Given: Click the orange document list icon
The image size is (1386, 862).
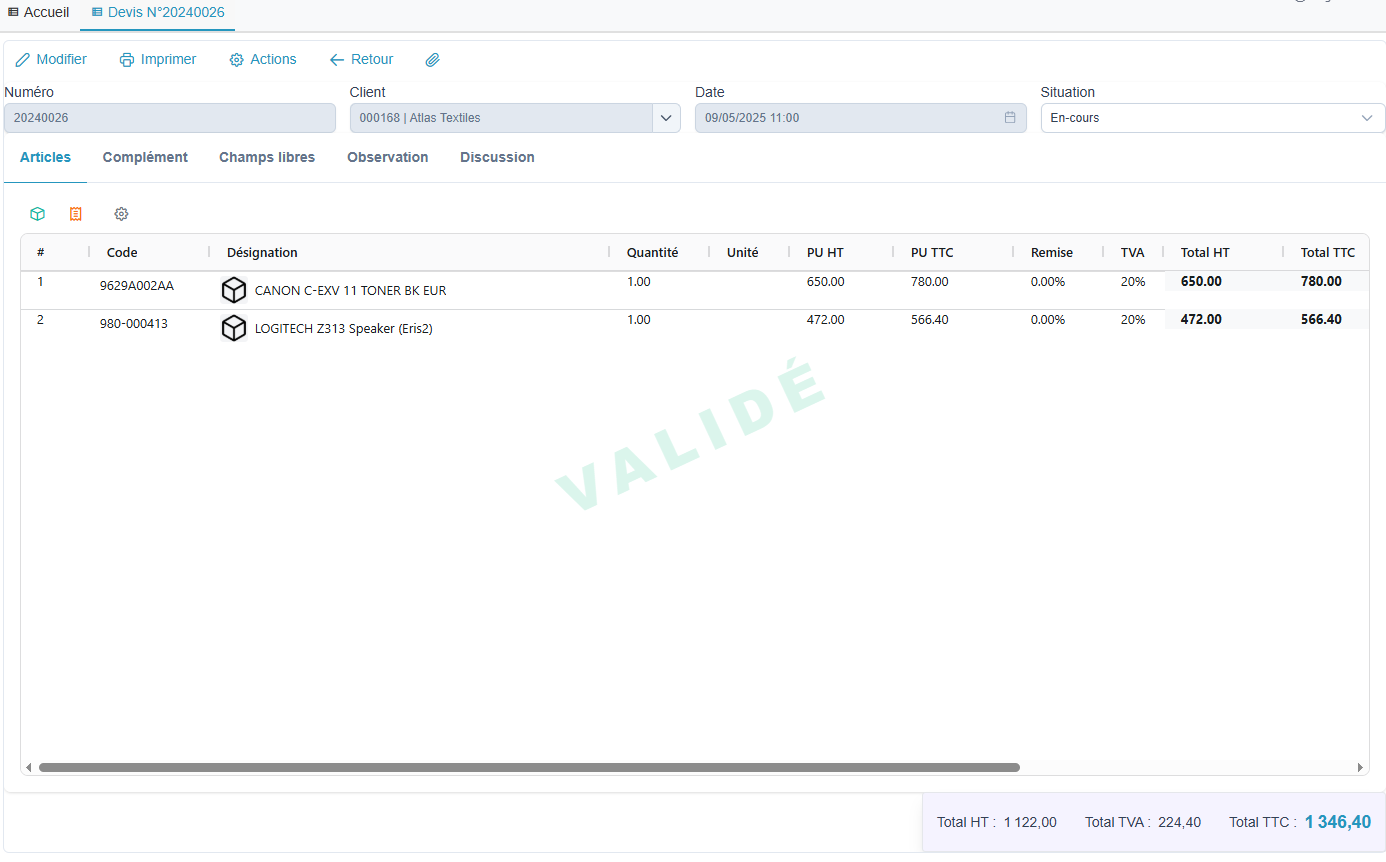Looking at the screenshot, I should (76, 214).
